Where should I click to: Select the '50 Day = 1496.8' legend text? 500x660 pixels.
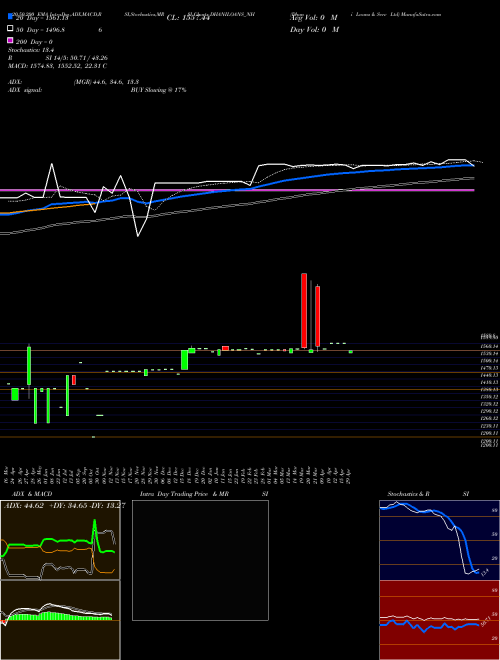point(40,30)
